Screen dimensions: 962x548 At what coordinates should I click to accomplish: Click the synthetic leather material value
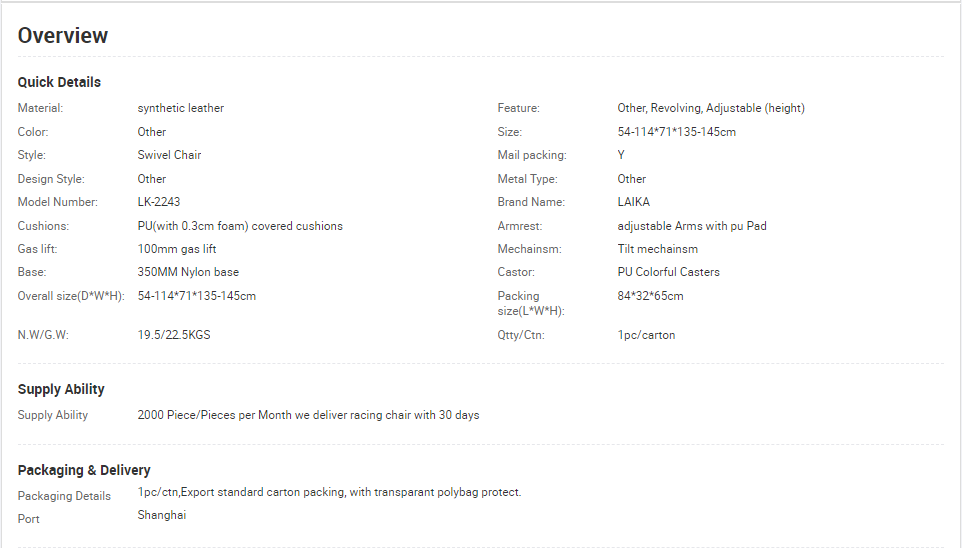tap(180, 108)
